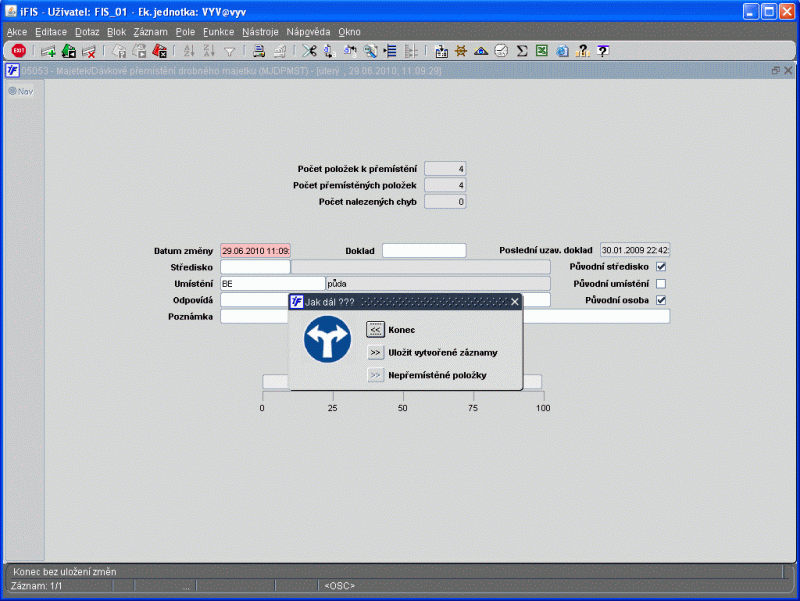800x601 pixels.
Task: Click the Poslední uzav. doklad date field
Action: pos(635,250)
